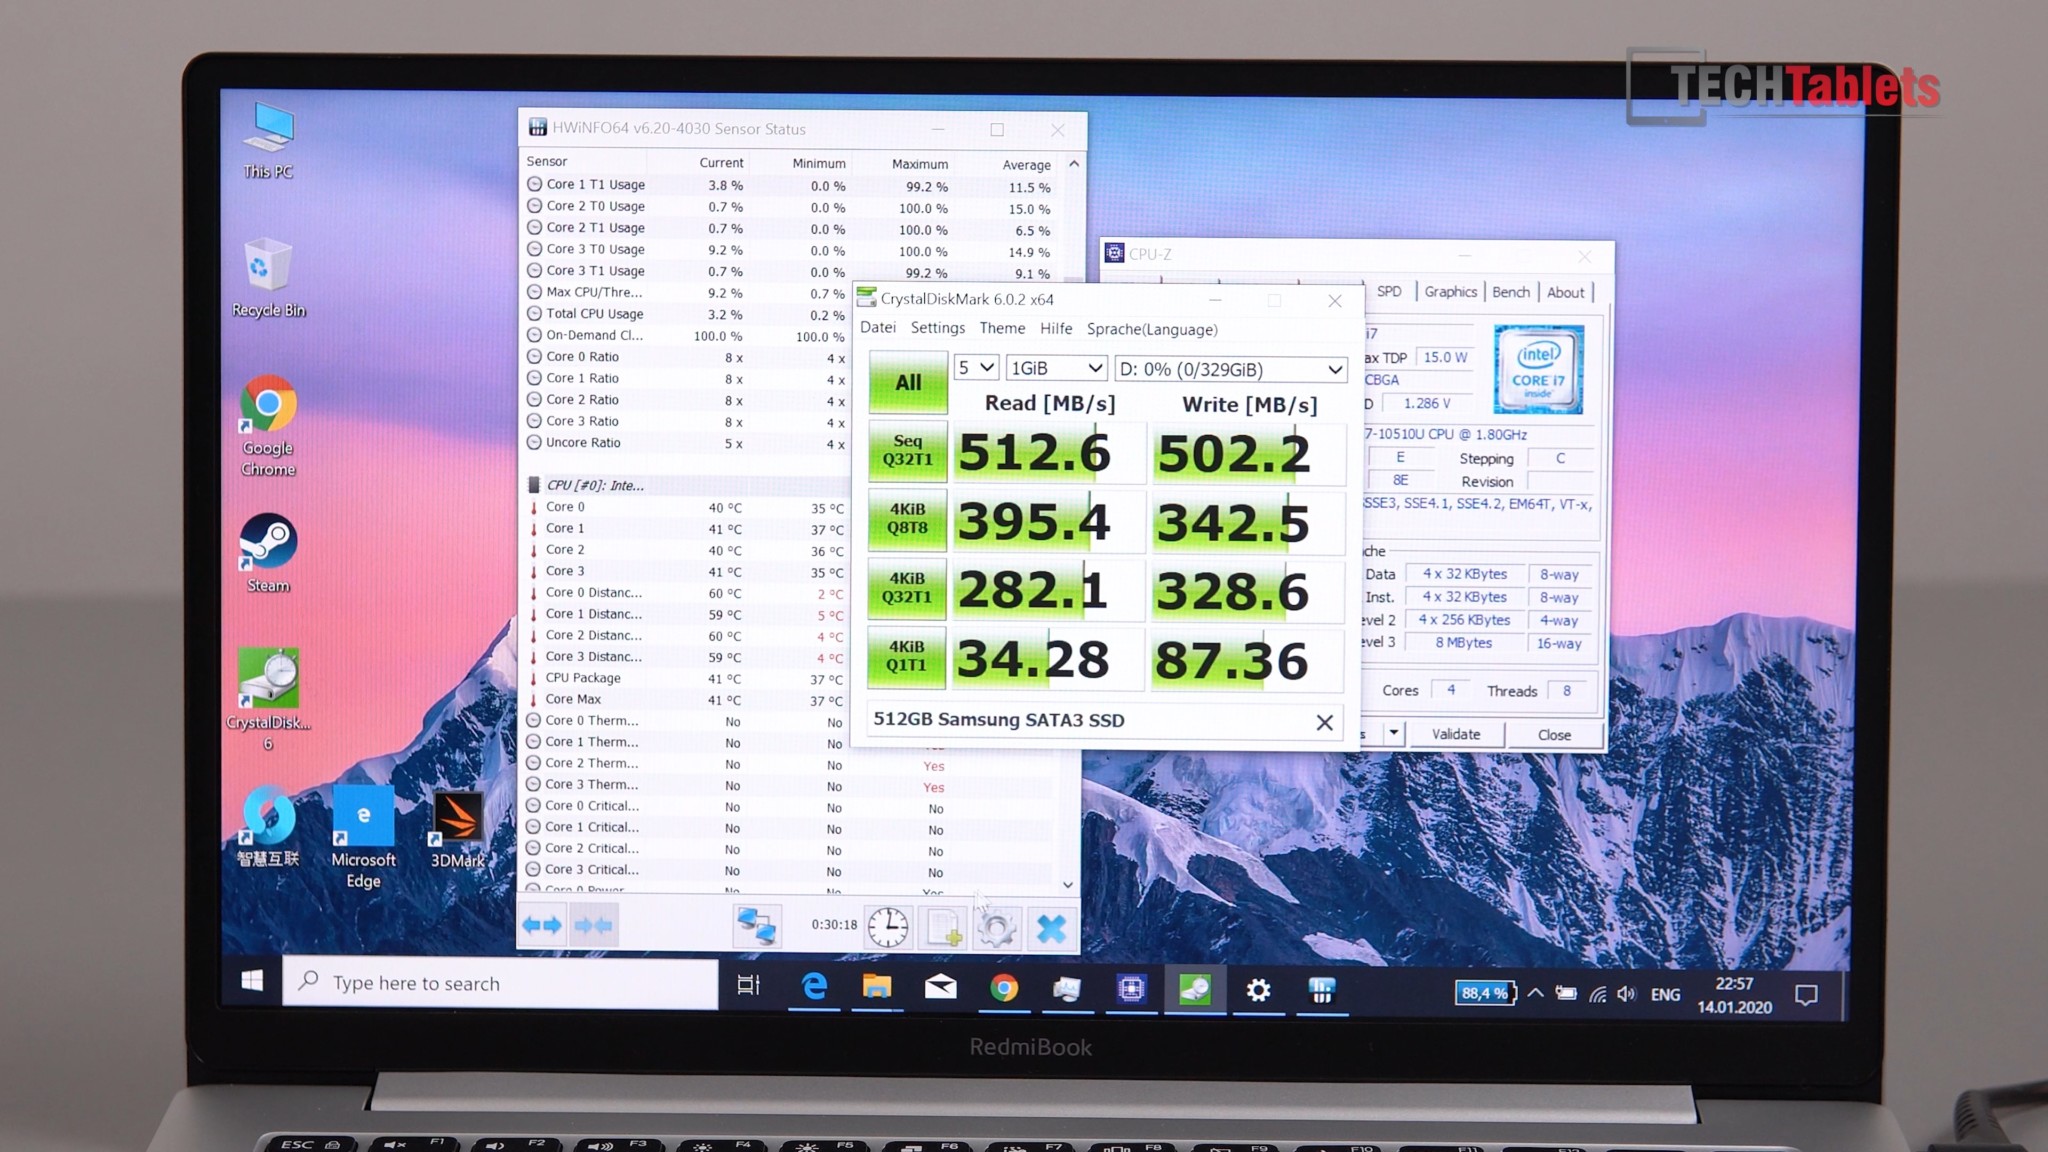Start HWiNFO logging with sheet-plus icon

coord(944,927)
